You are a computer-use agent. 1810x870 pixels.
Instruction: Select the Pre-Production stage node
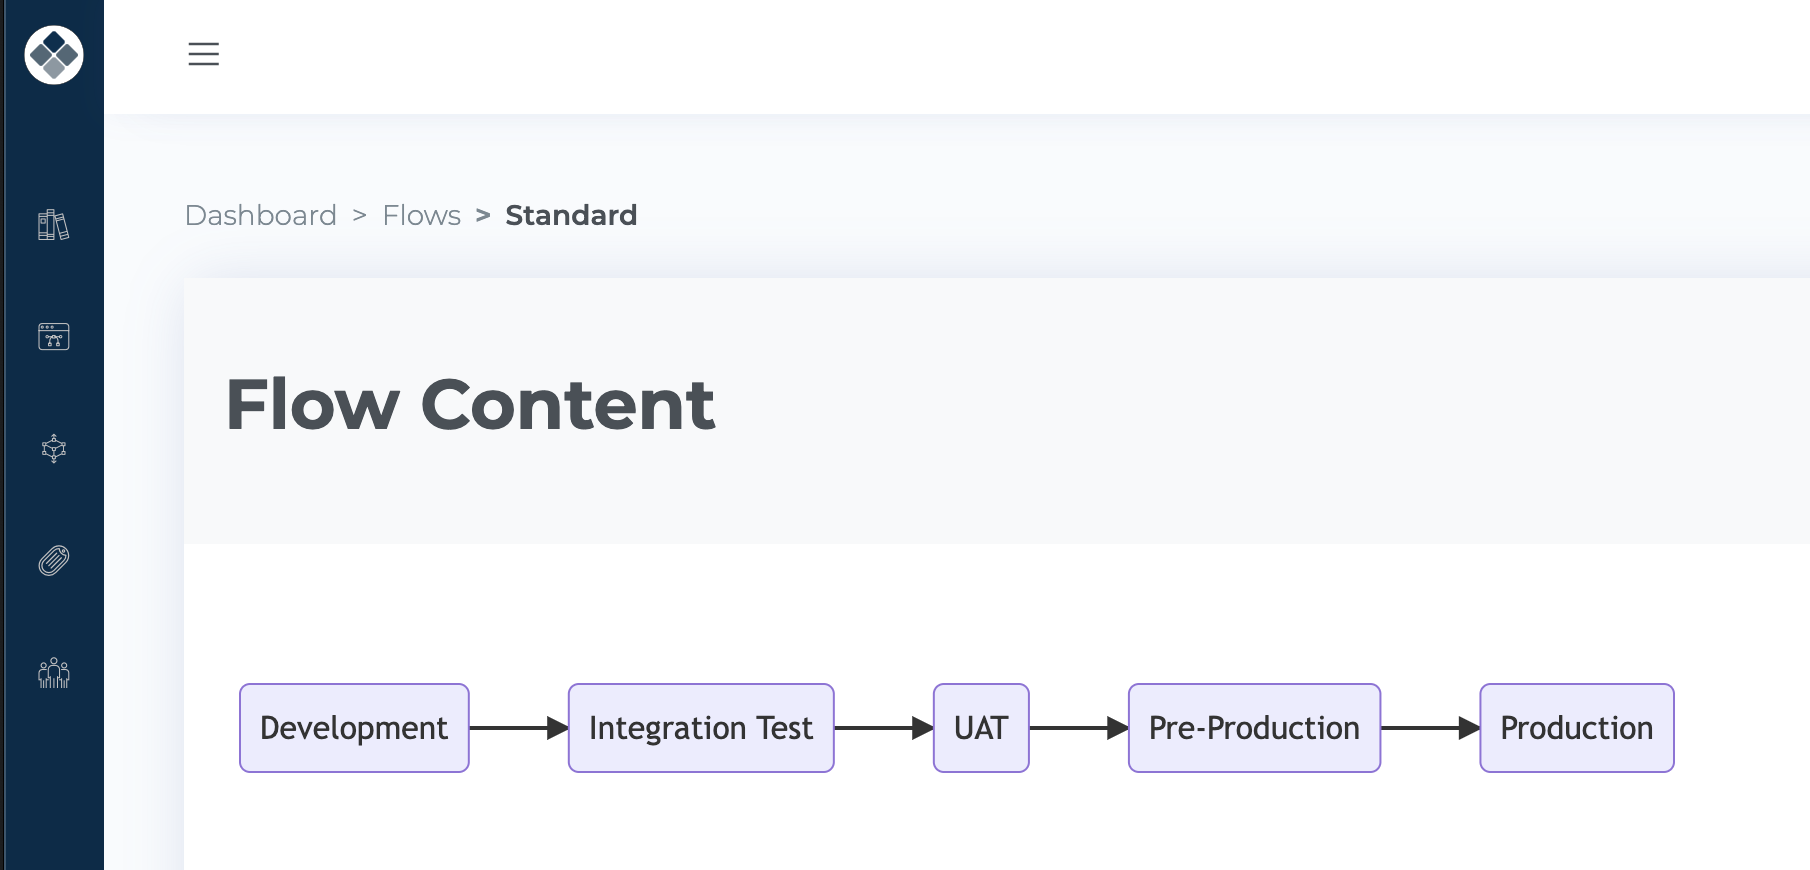1254,728
